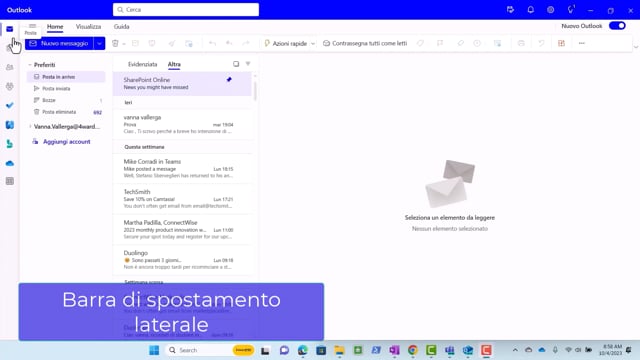Image resolution: width=640 pixels, height=360 pixels.
Task: Click the message list scrollbar
Action: point(255,91)
